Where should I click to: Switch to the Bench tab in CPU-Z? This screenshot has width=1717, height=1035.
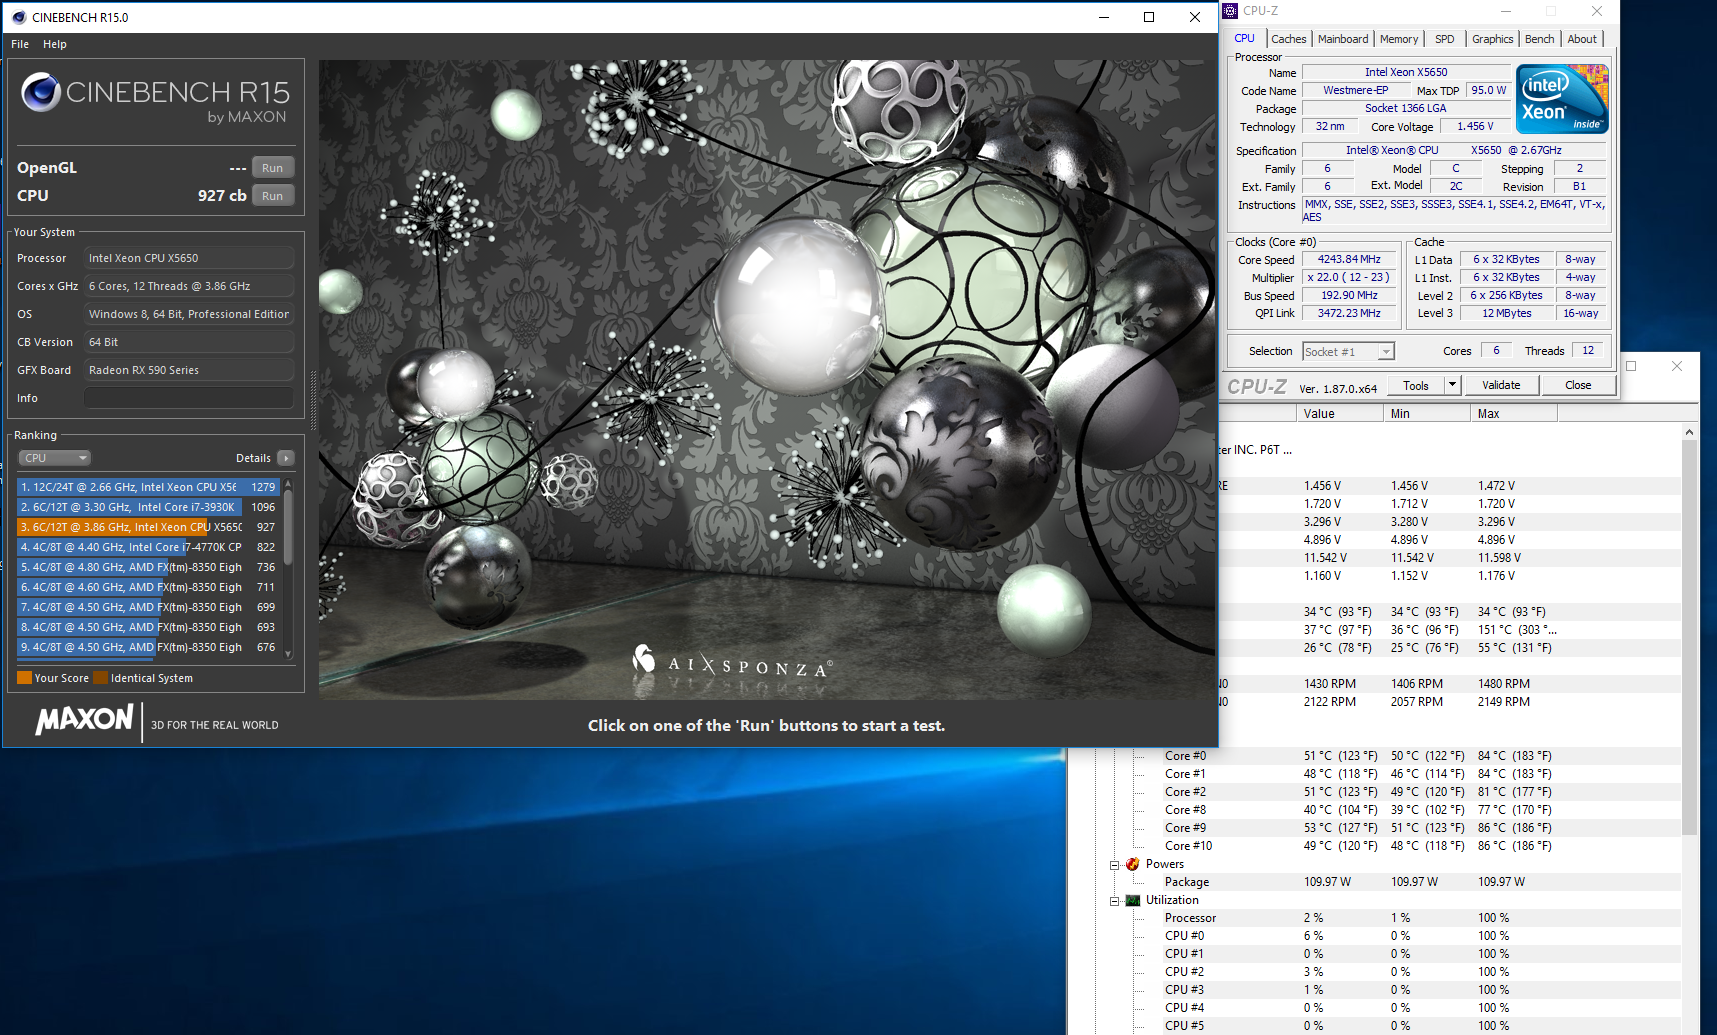point(1540,39)
